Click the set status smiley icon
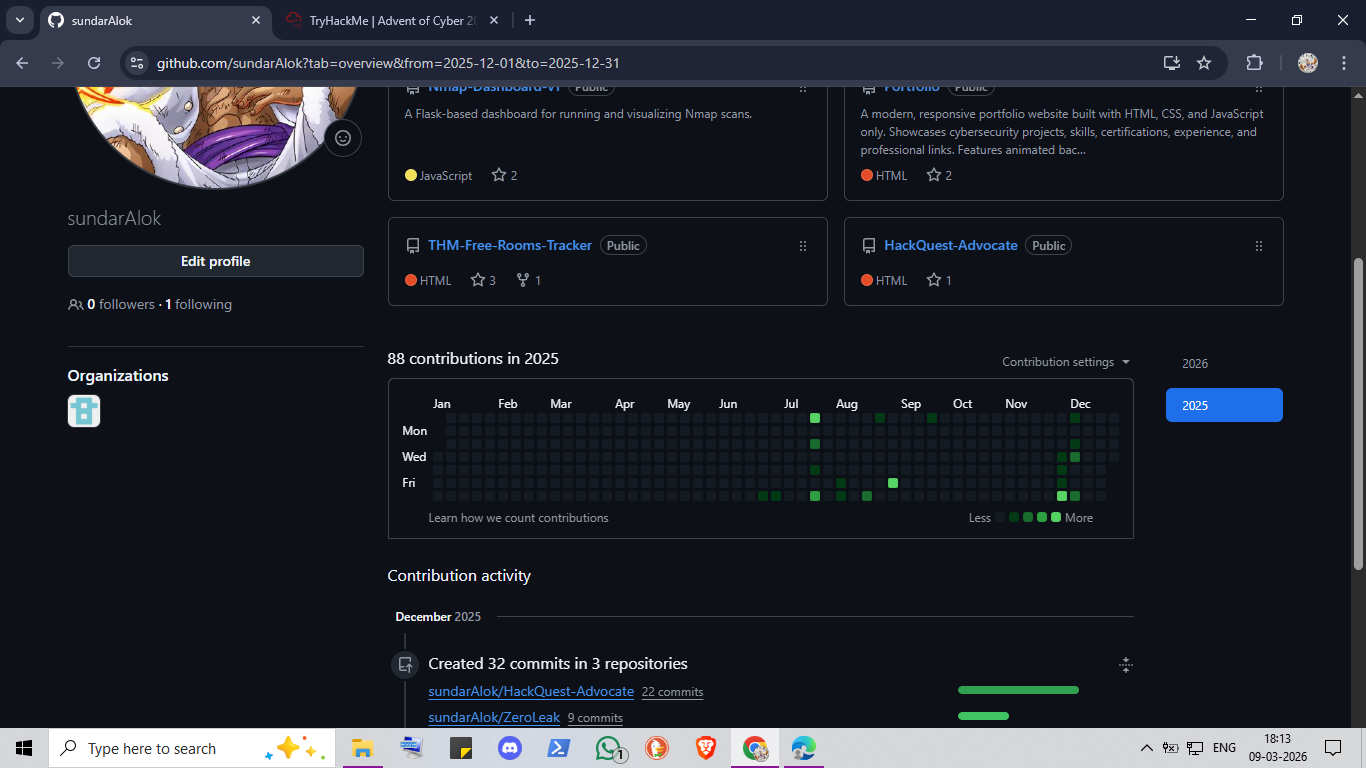 343,138
